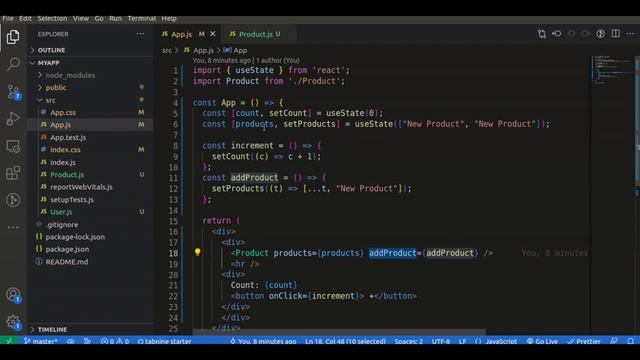640x360 pixels.
Task: Click the feedback icon in status bar
Action: coord(614,341)
